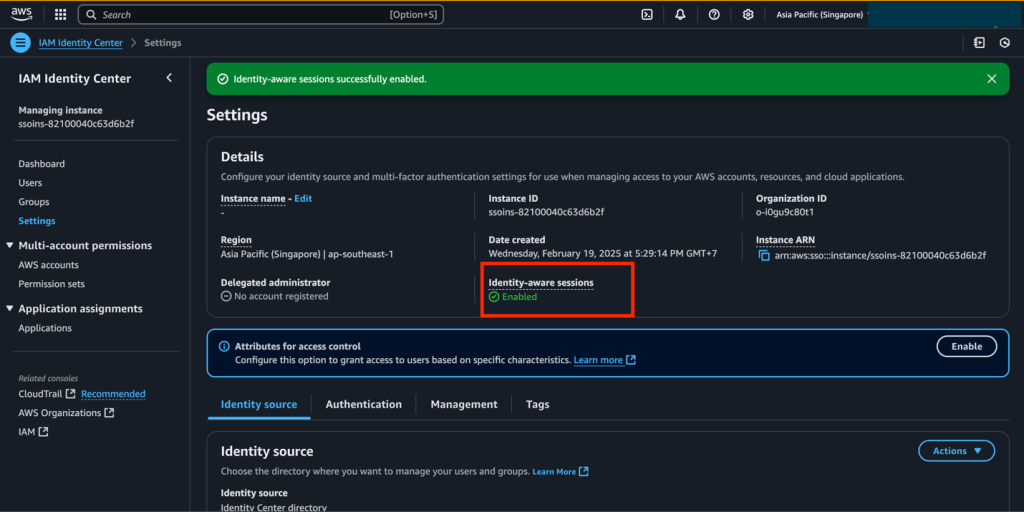Open the hexagon assistant icon at top right

pos(1005,42)
